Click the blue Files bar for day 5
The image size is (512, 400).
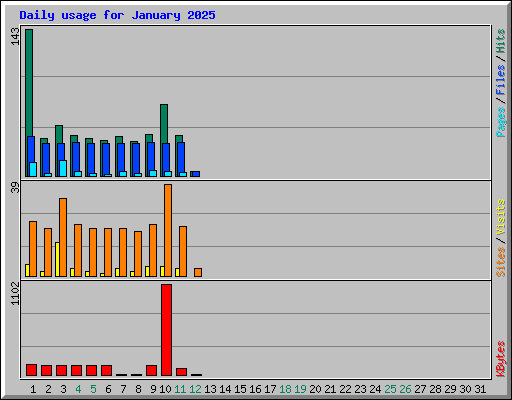point(91,160)
